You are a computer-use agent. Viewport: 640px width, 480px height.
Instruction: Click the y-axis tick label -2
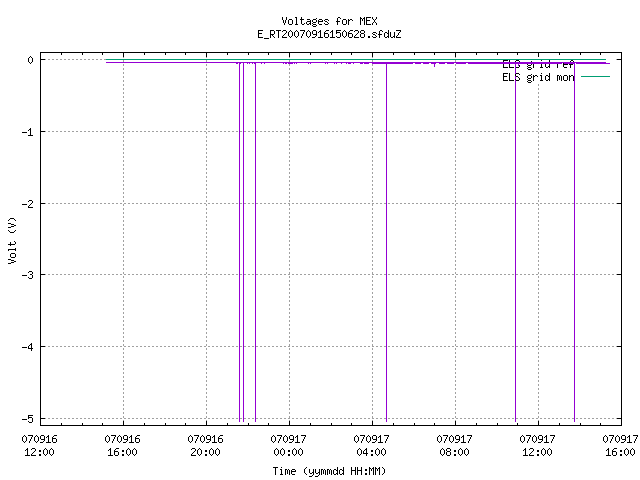(27, 204)
